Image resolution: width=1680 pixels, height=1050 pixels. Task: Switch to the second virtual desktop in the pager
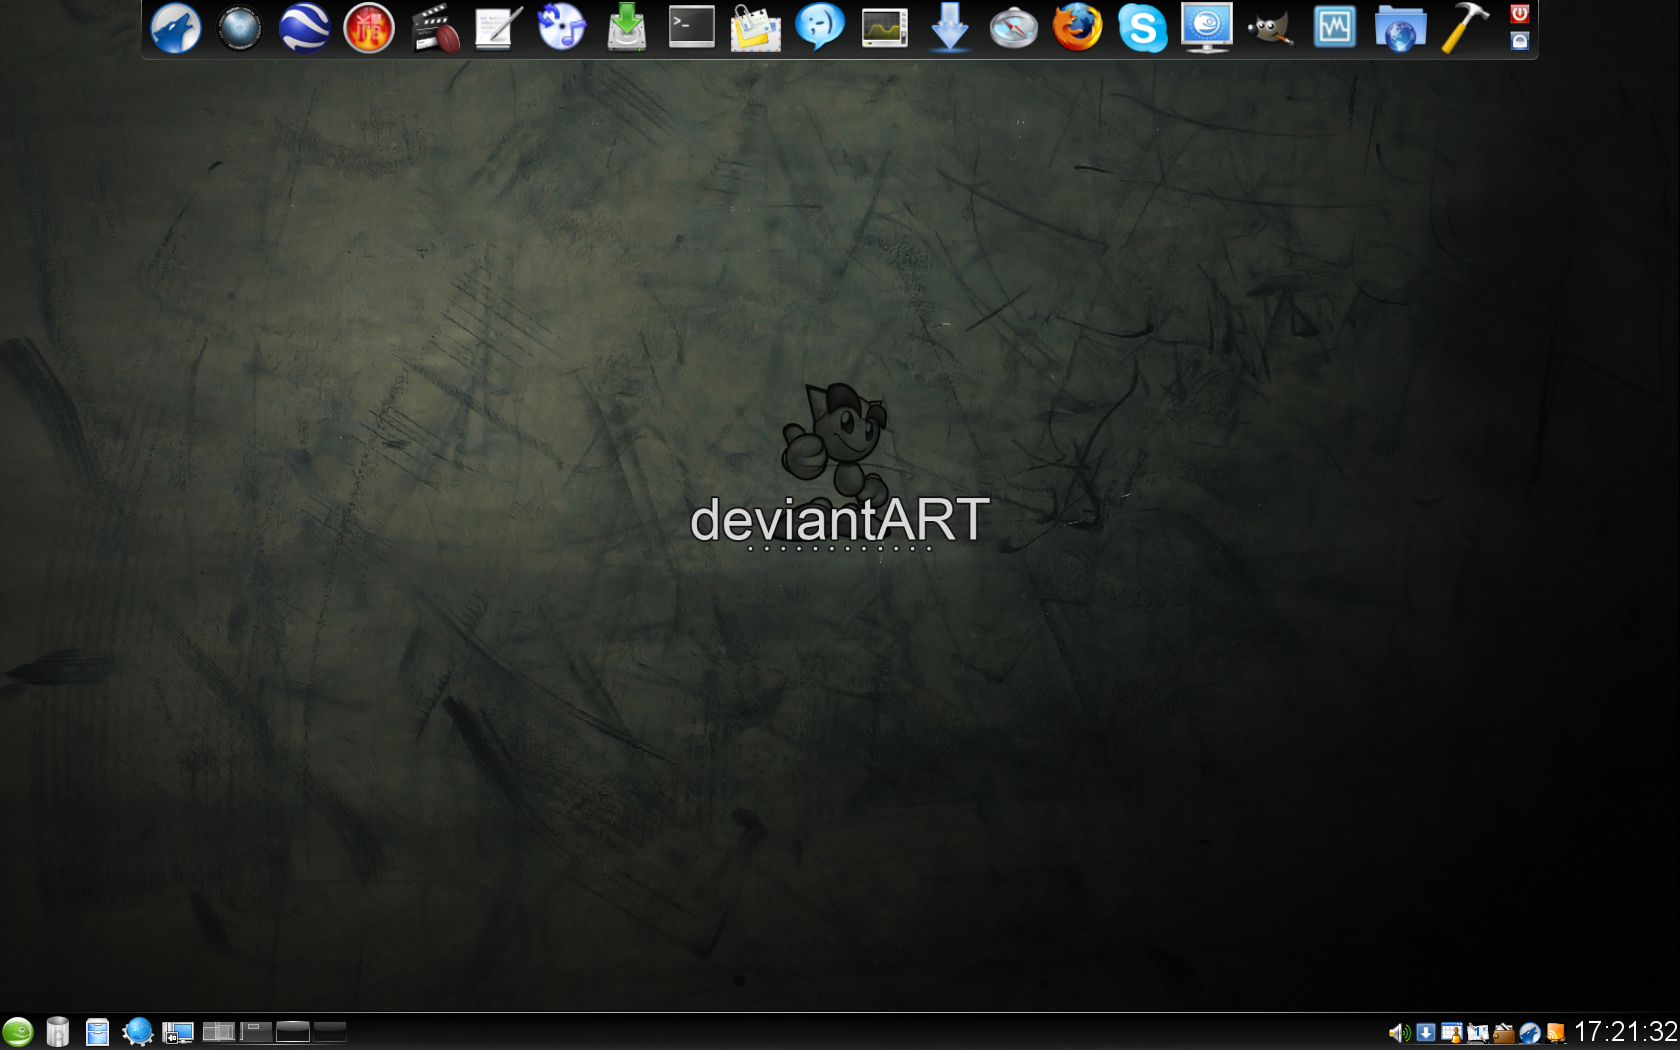coord(256,1031)
